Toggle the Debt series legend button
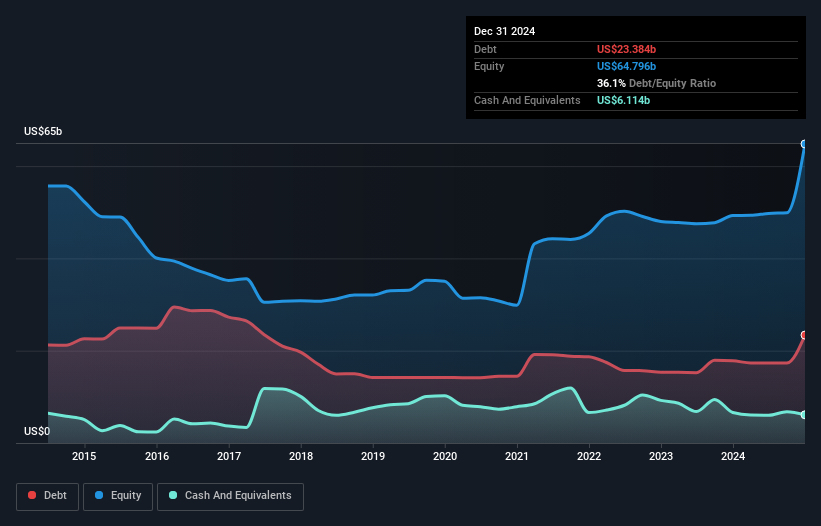Viewport: 821px width, 526px height. (48, 496)
